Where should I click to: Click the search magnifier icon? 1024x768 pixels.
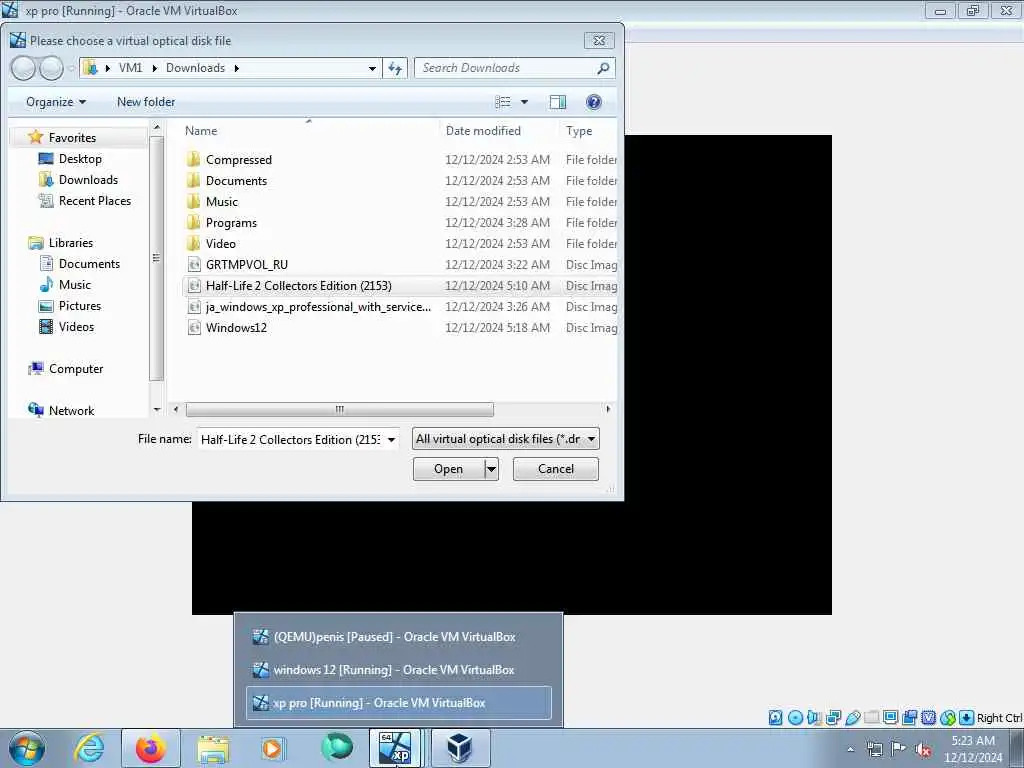(x=603, y=68)
